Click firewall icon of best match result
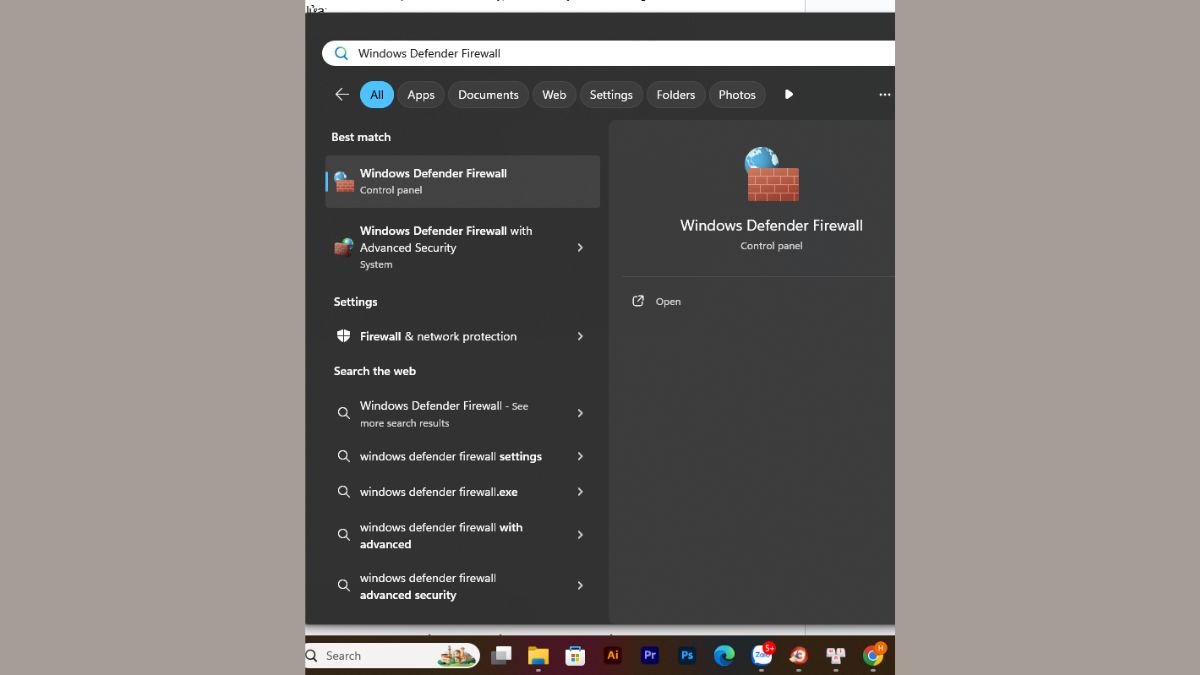 click(344, 181)
